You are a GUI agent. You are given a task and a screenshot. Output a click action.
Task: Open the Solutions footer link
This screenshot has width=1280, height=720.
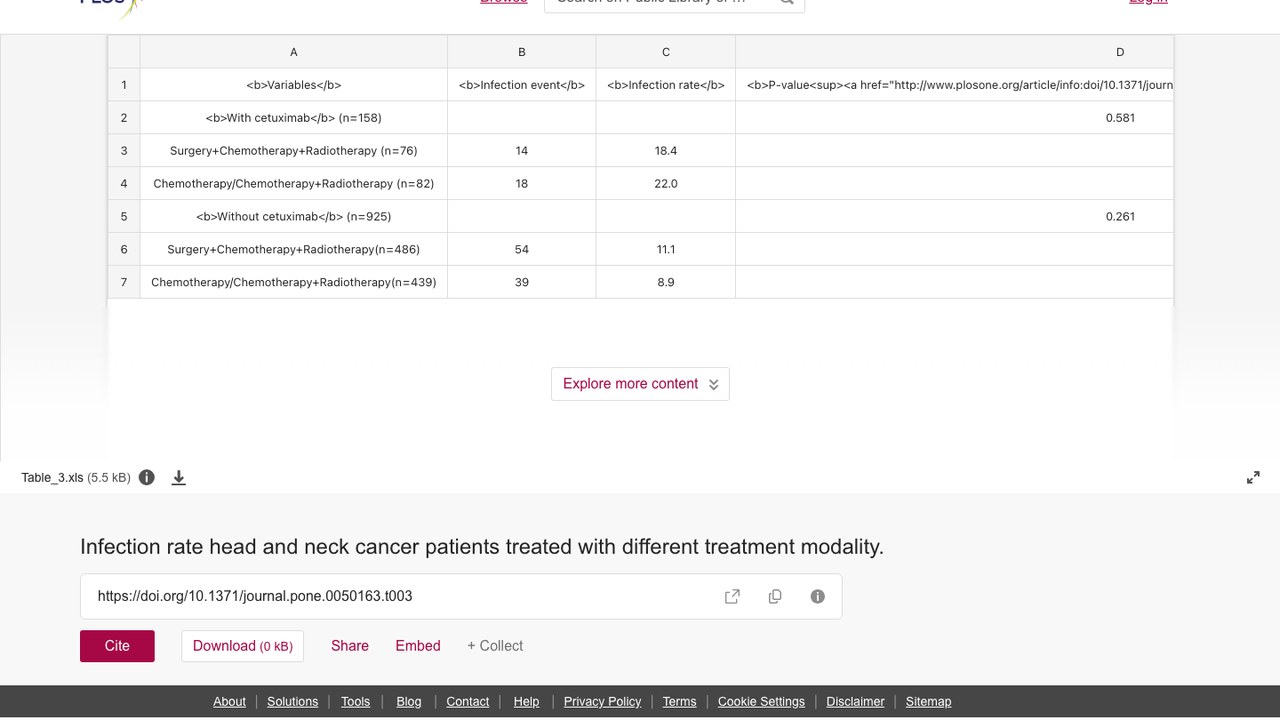[x=292, y=702]
